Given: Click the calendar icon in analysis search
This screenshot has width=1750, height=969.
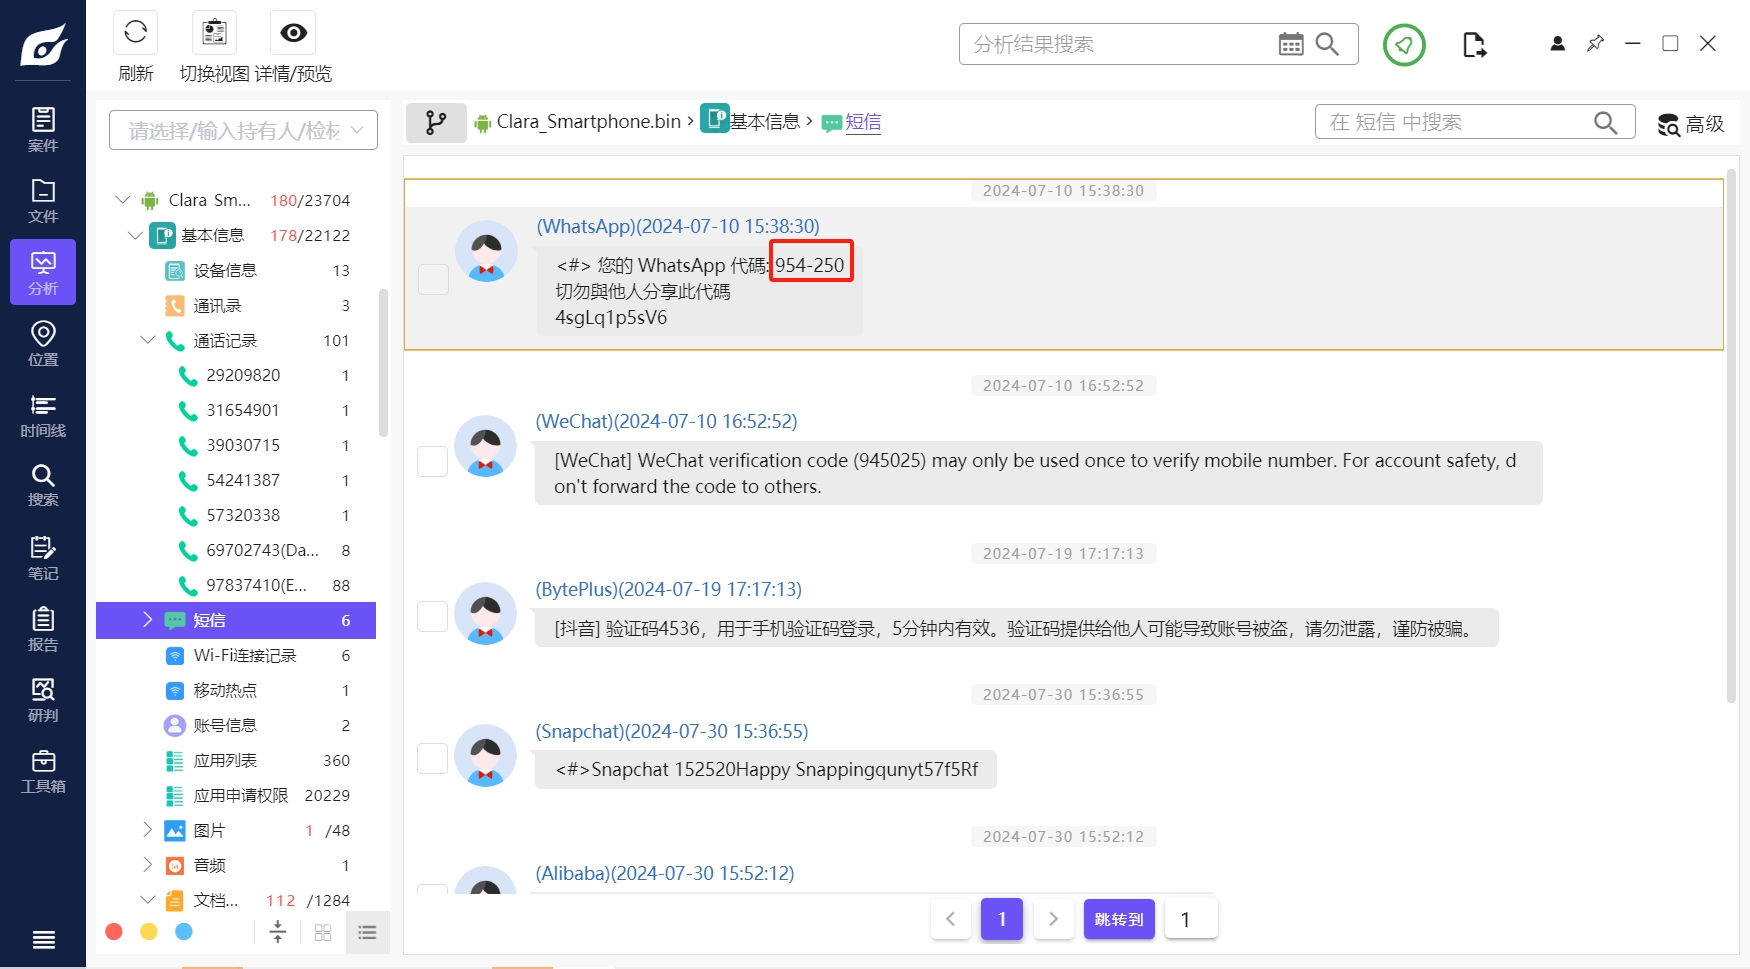Looking at the screenshot, I should (1291, 44).
